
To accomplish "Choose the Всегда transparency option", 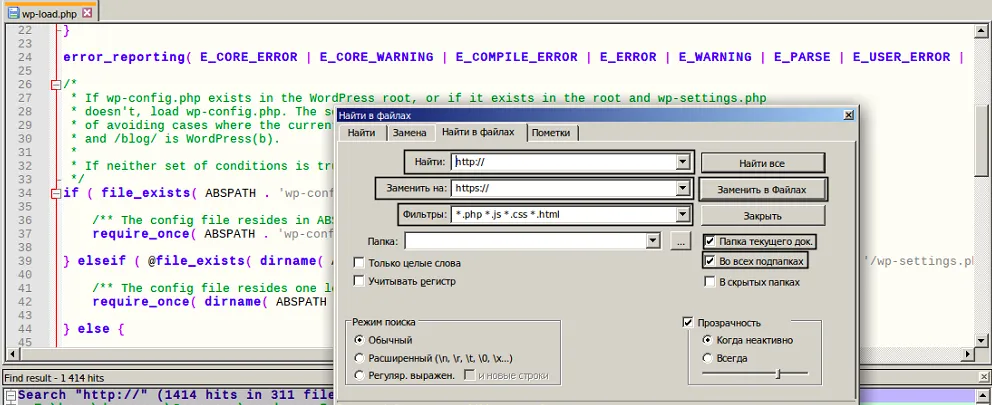I will (x=708, y=357).
